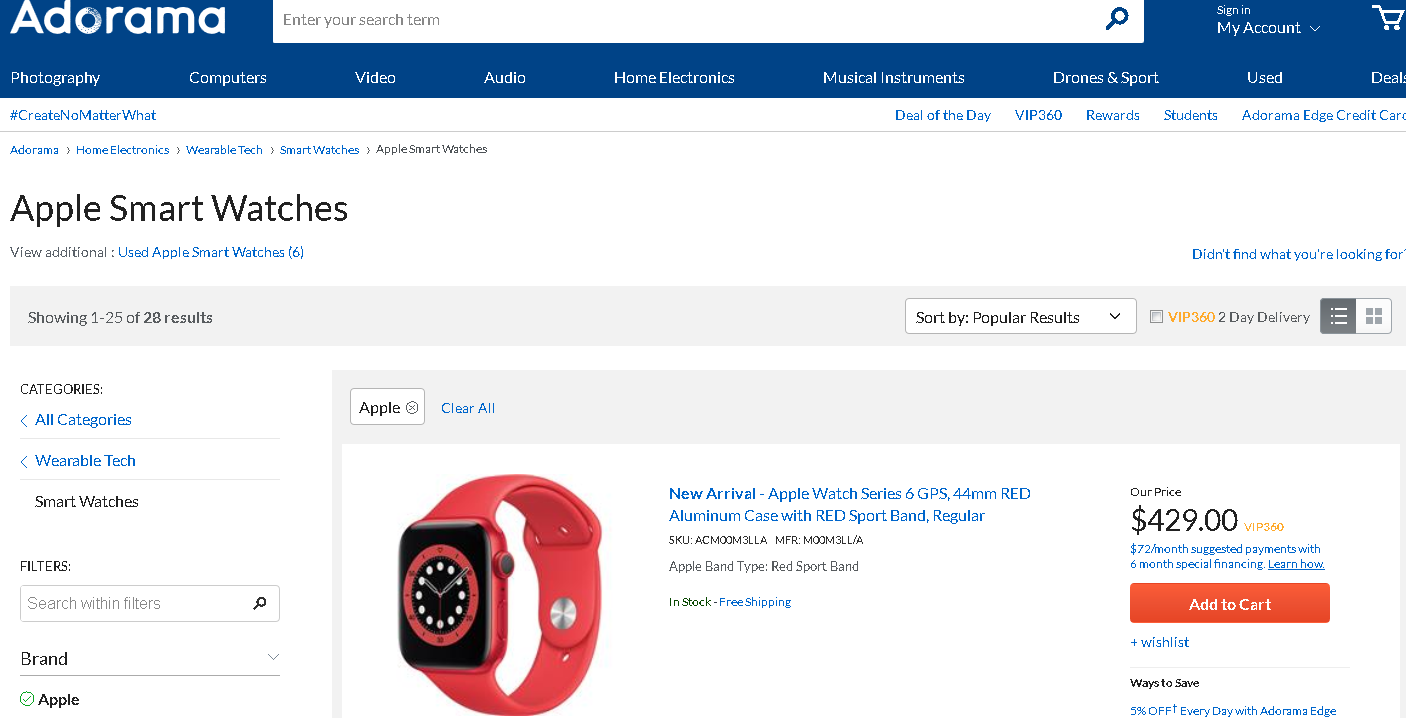The width and height of the screenshot is (1406, 718).
Task: Switch to list view layout
Action: click(1338, 317)
